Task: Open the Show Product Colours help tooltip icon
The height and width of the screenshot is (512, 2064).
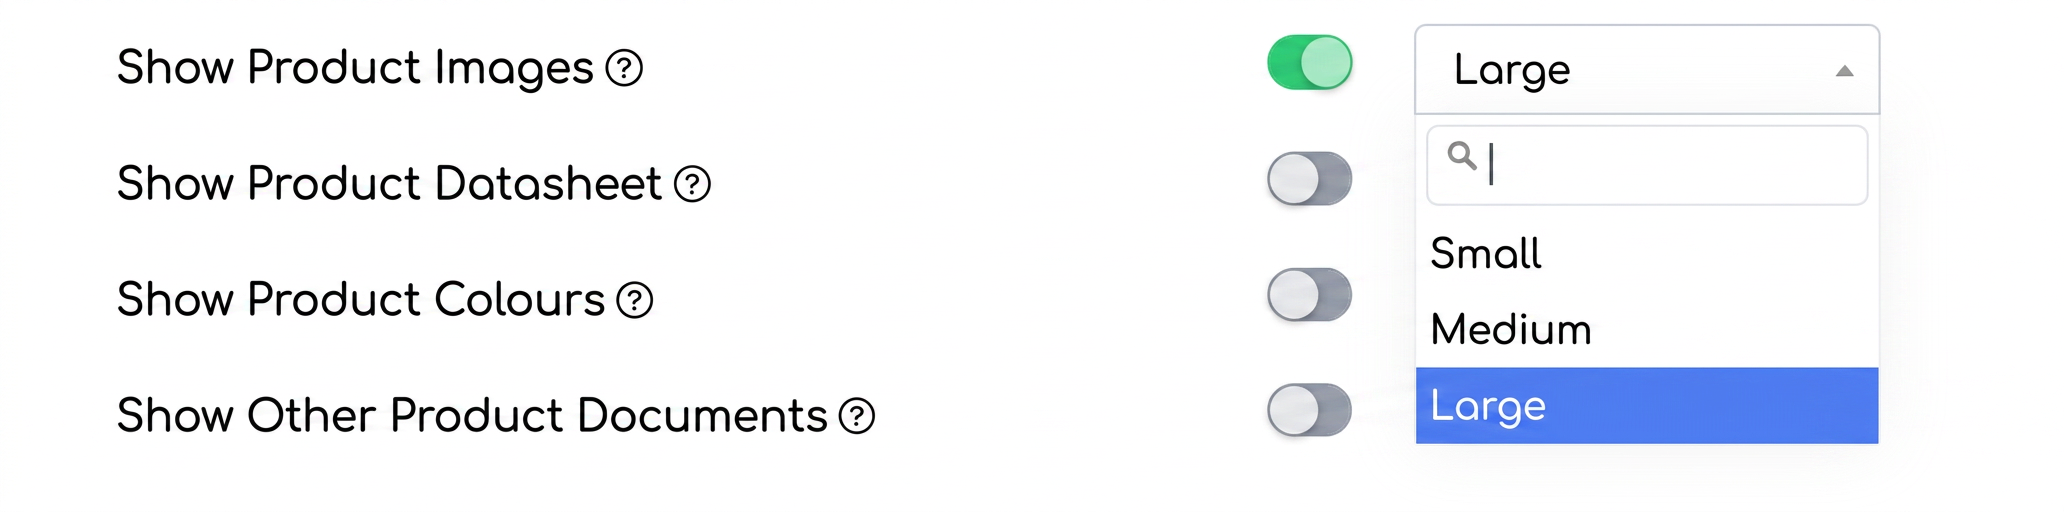Action: pos(635,300)
